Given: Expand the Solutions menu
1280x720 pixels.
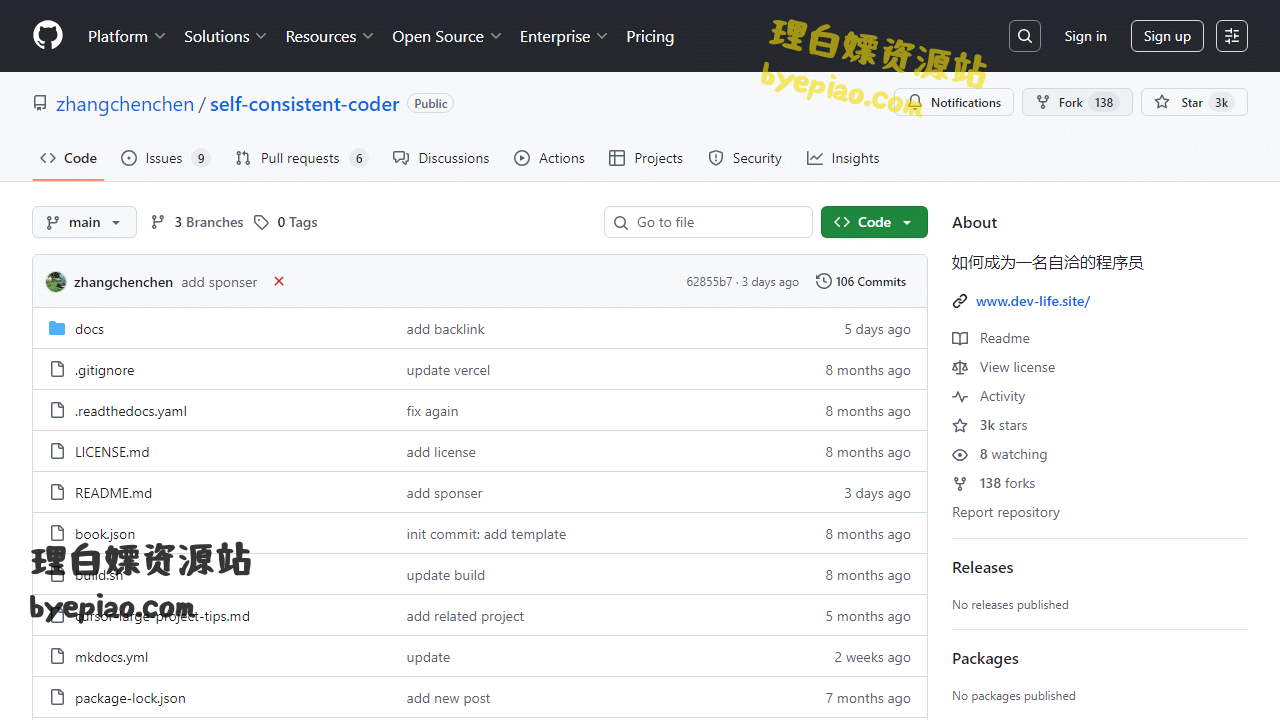Looking at the screenshot, I should pyautogui.click(x=225, y=36).
